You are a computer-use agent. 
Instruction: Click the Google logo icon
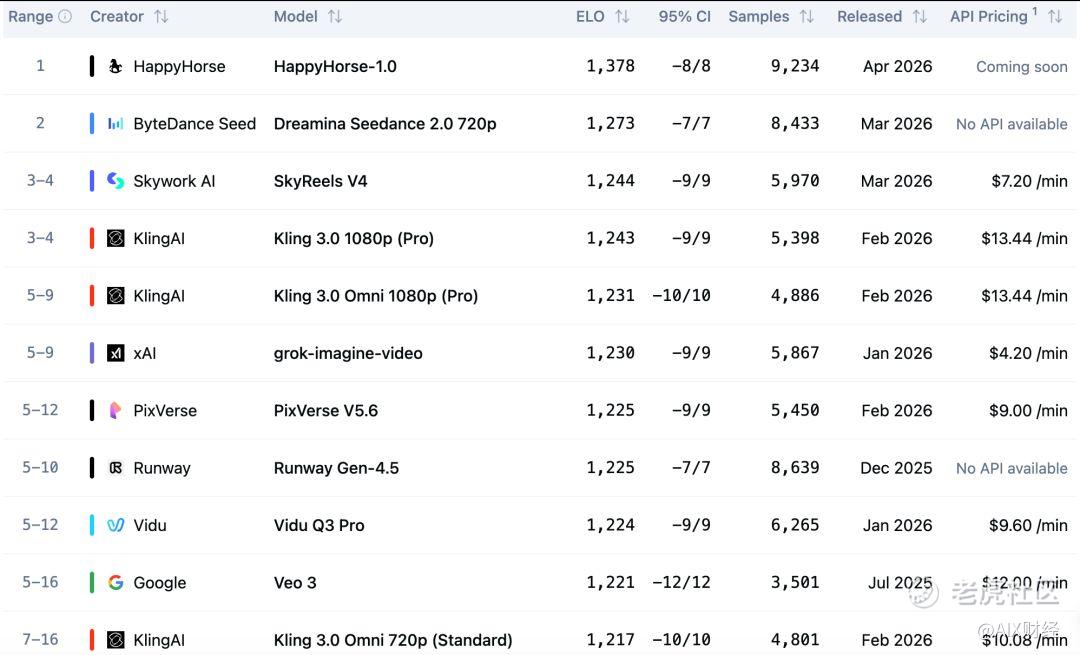(x=116, y=583)
